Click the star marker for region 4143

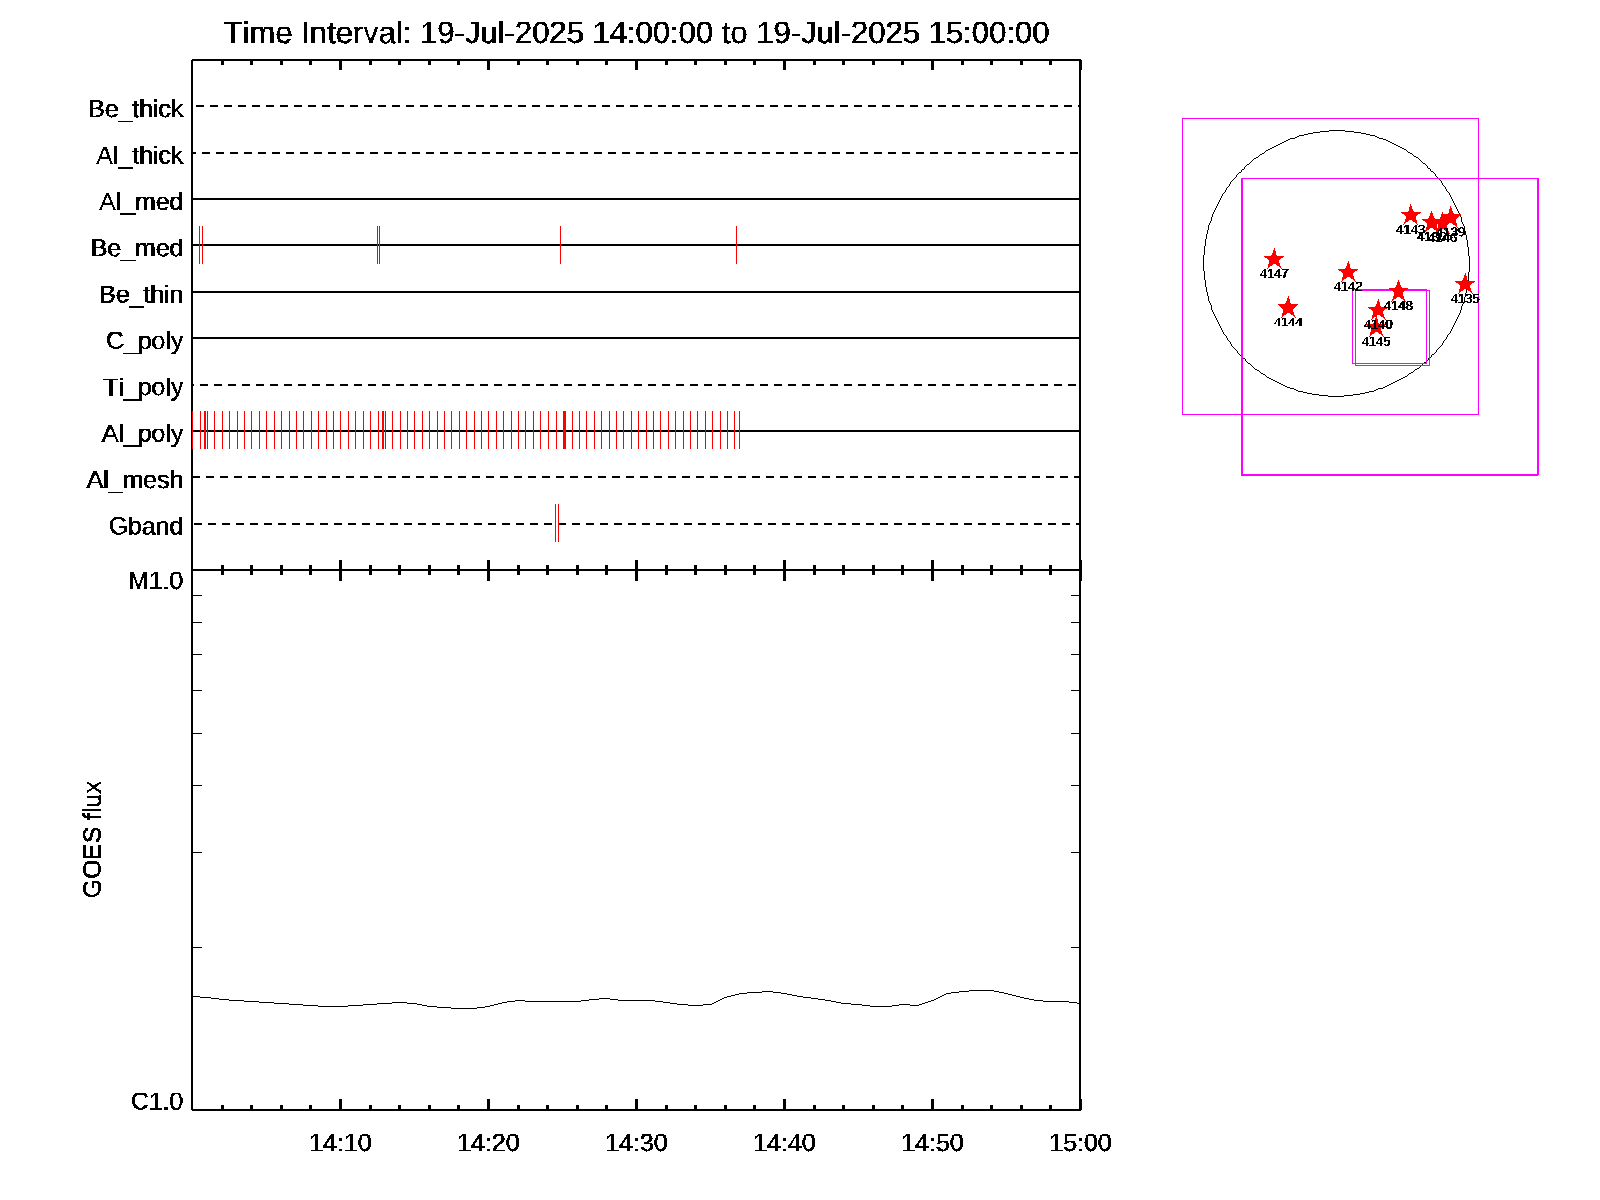pyautogui.click(x=1410, y=215)
